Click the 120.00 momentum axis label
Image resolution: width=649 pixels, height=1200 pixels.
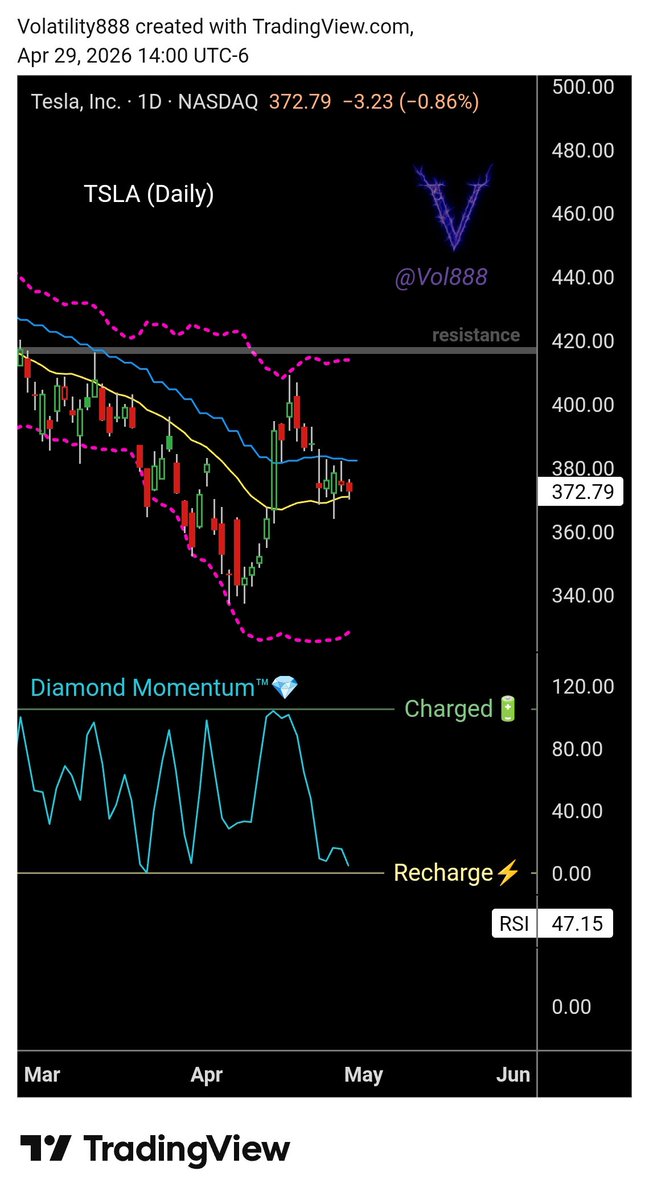click(582, 686)
